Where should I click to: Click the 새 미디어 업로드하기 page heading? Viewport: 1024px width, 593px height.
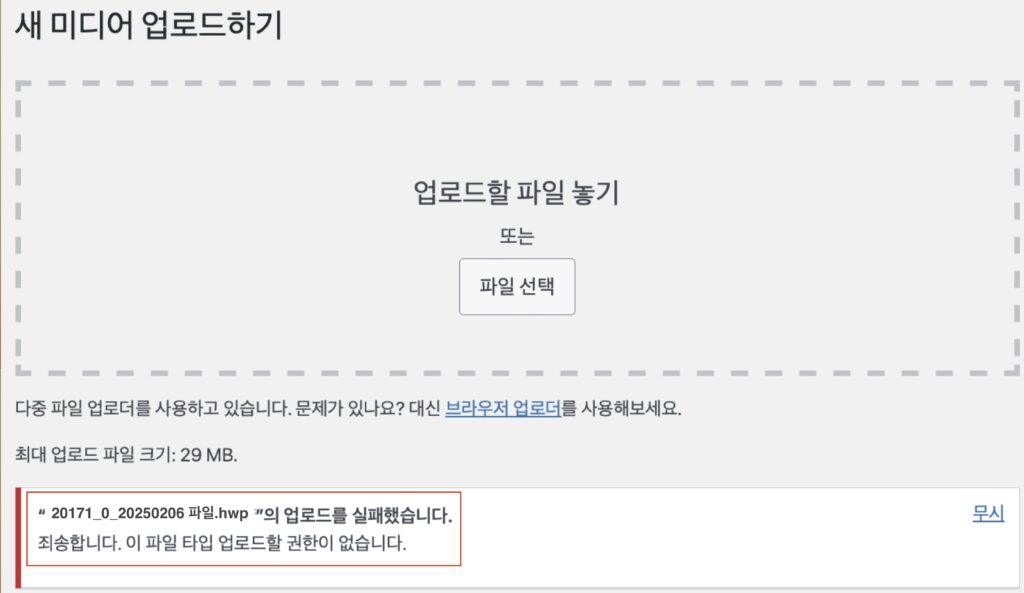[x=148, y=26]
